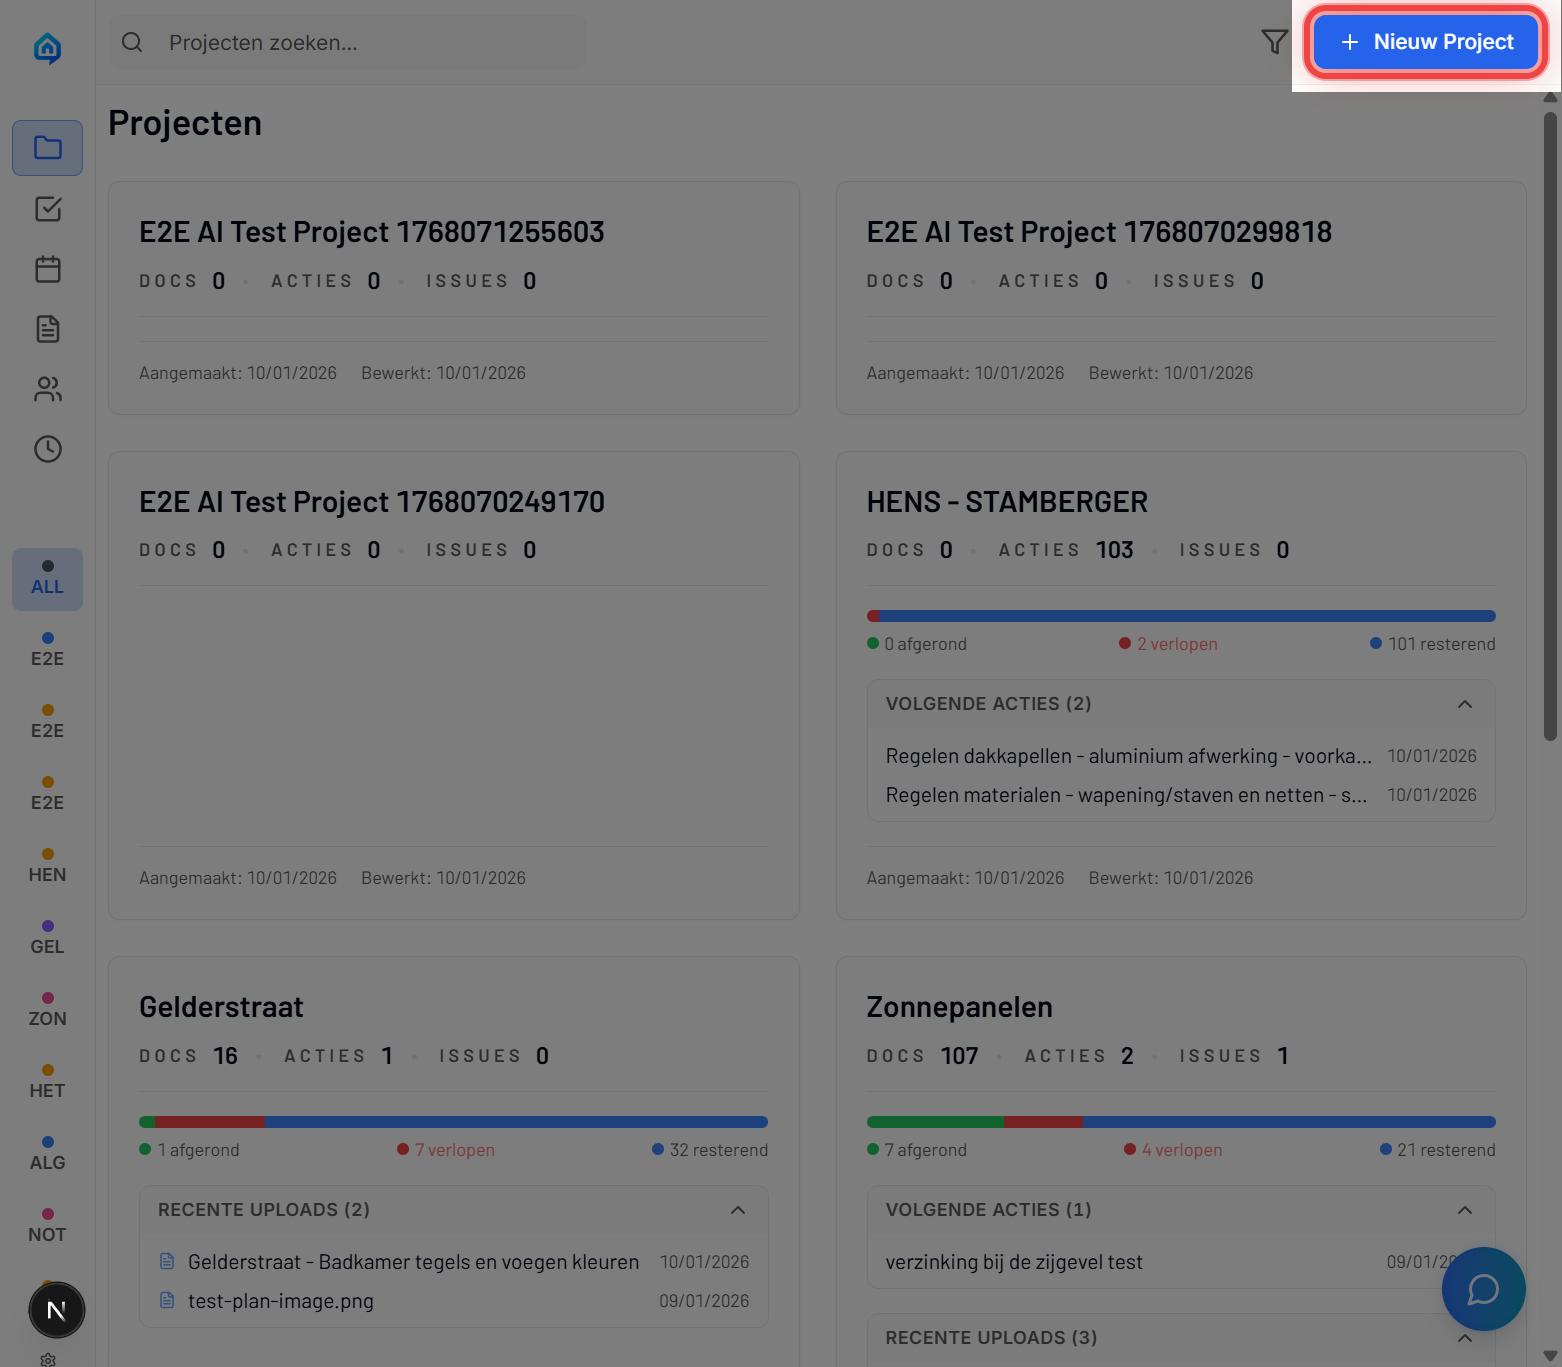Open the documents icon in sidebar
The width and height of the screenshot is (1562, 1367).
pos(47,329)
